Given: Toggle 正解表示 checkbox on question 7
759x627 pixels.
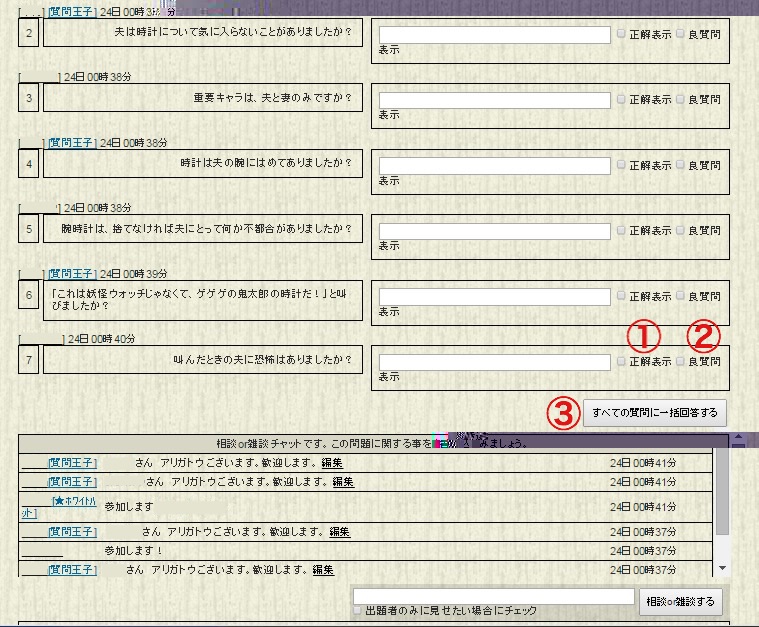Looking at the screenshot, I should pos(621,361).
